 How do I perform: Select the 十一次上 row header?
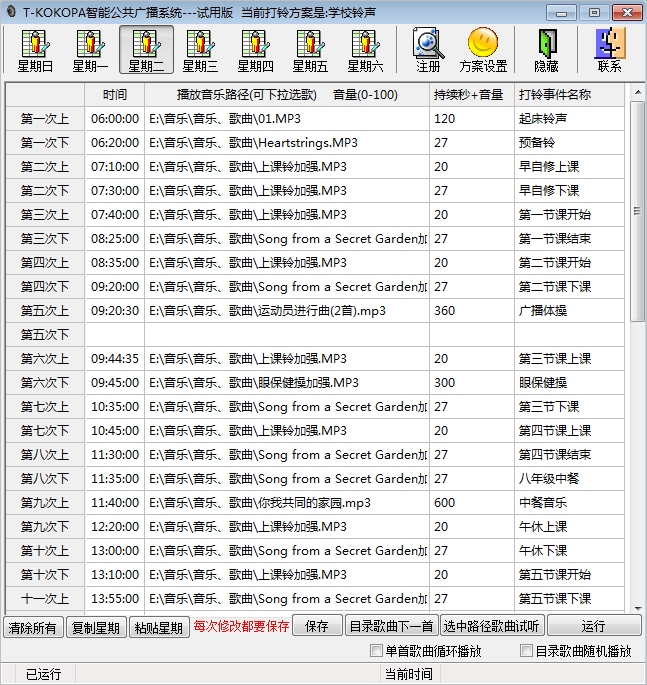click(45, 599)
